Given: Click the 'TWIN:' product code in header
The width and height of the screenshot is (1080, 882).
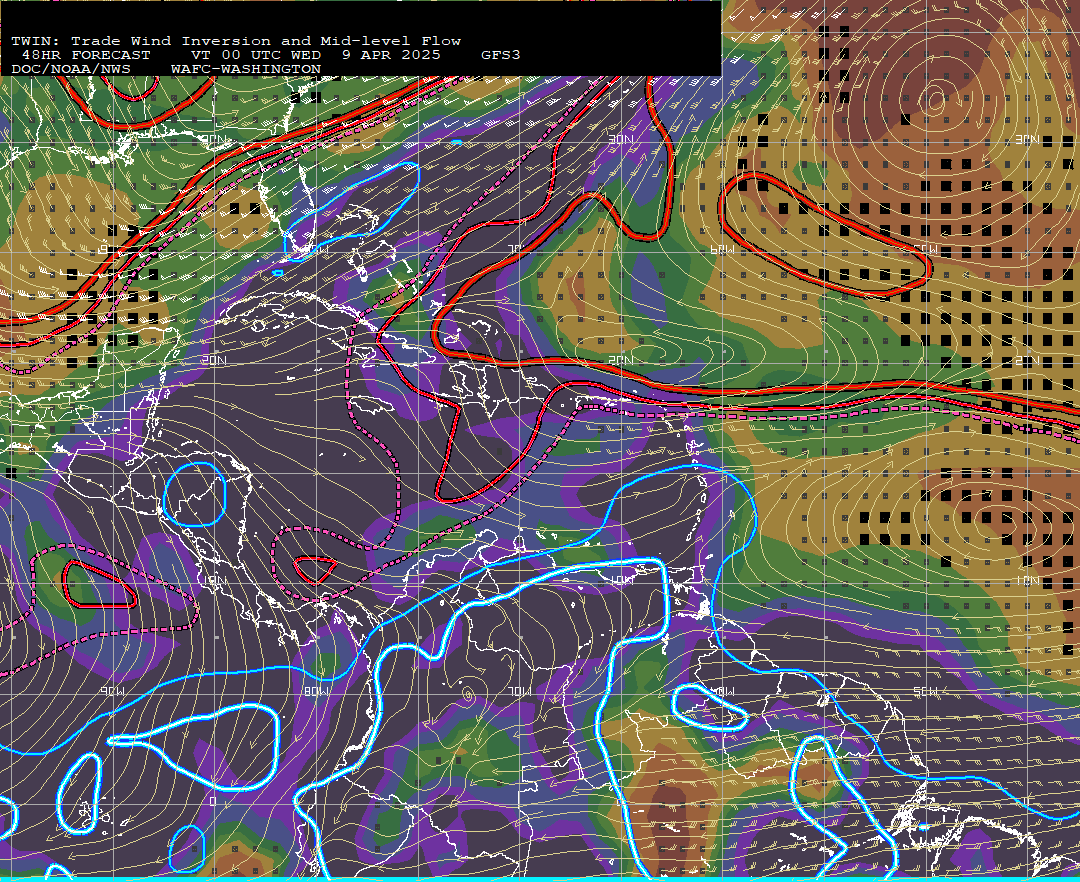Looking at the screenshot, I should (36, 41).
